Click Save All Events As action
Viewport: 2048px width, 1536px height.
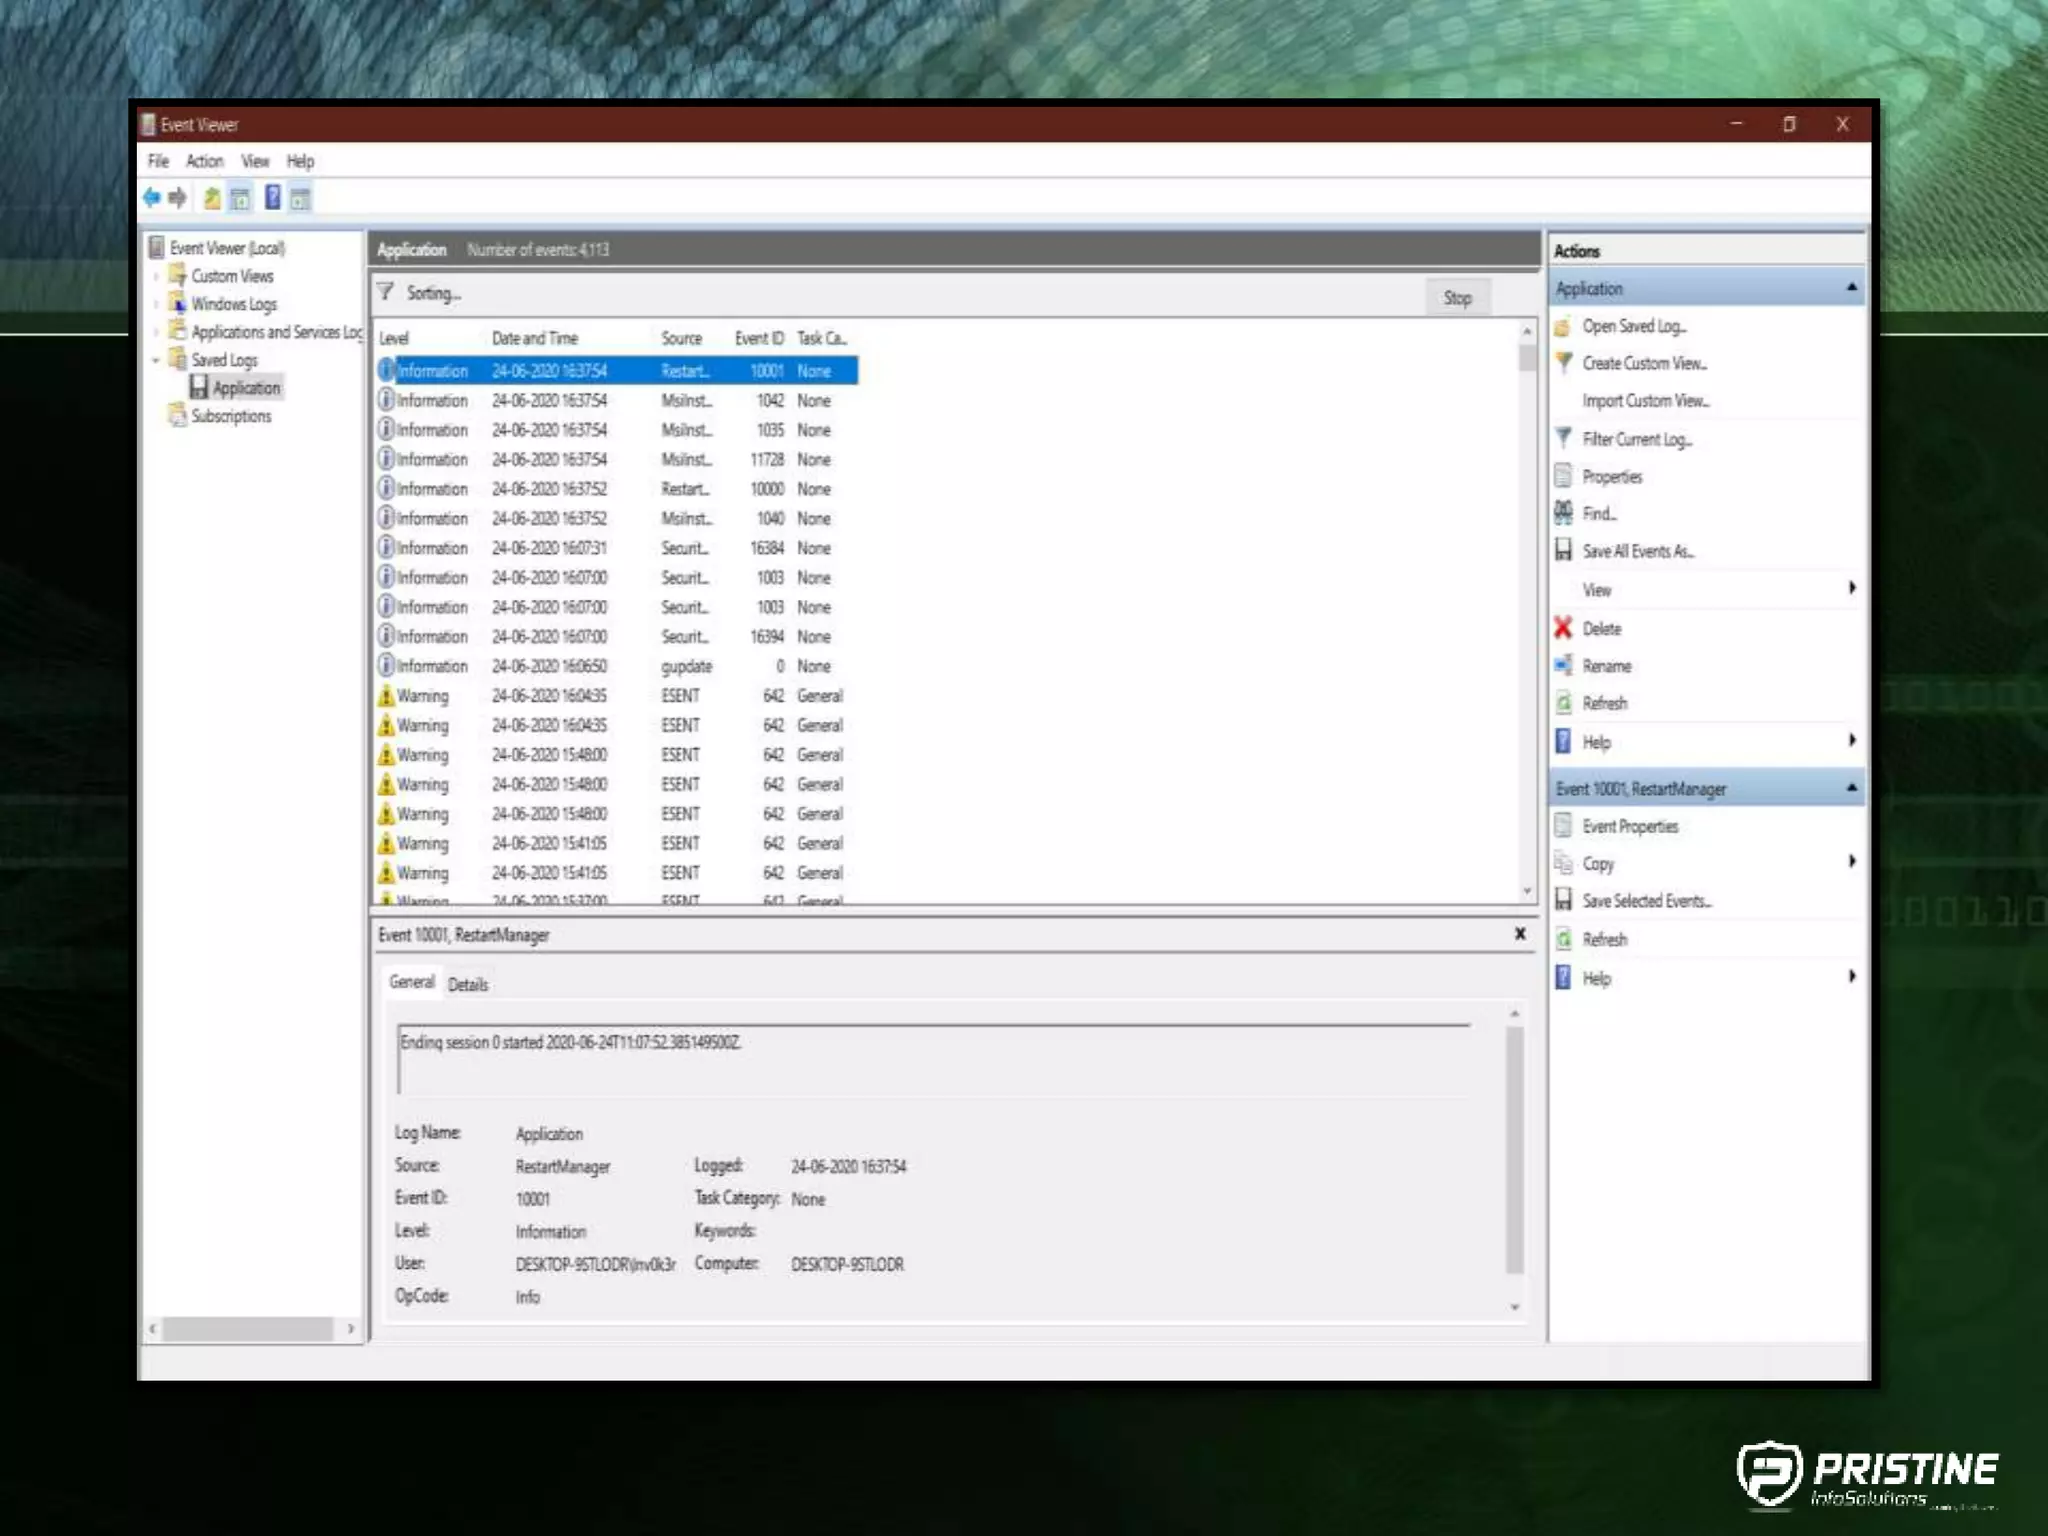tap(1636, 551)
